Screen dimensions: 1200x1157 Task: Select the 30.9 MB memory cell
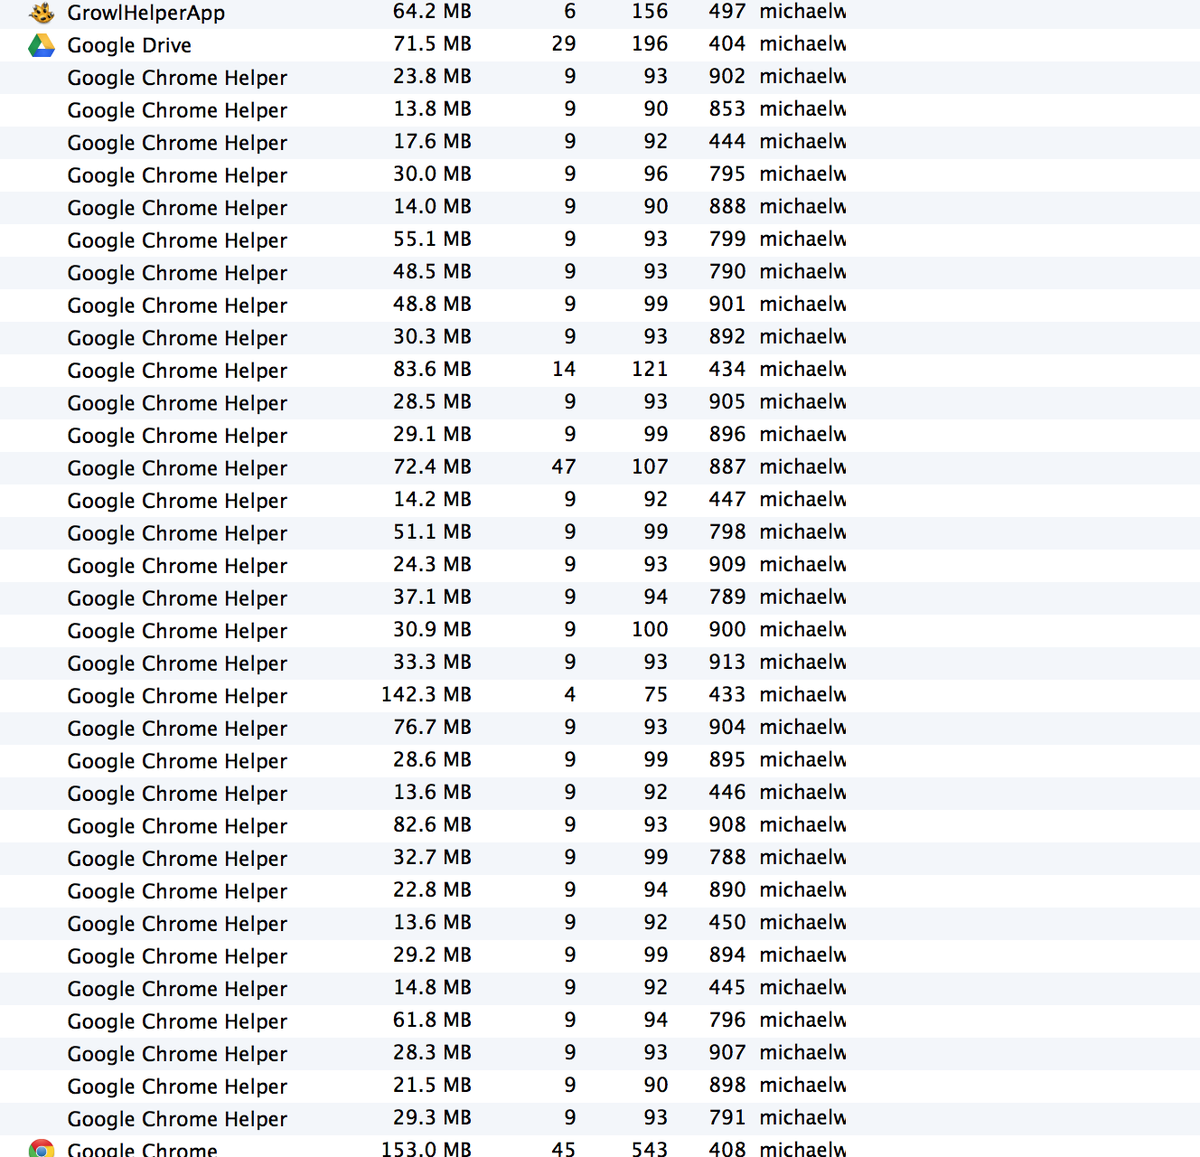pos(432,629)
